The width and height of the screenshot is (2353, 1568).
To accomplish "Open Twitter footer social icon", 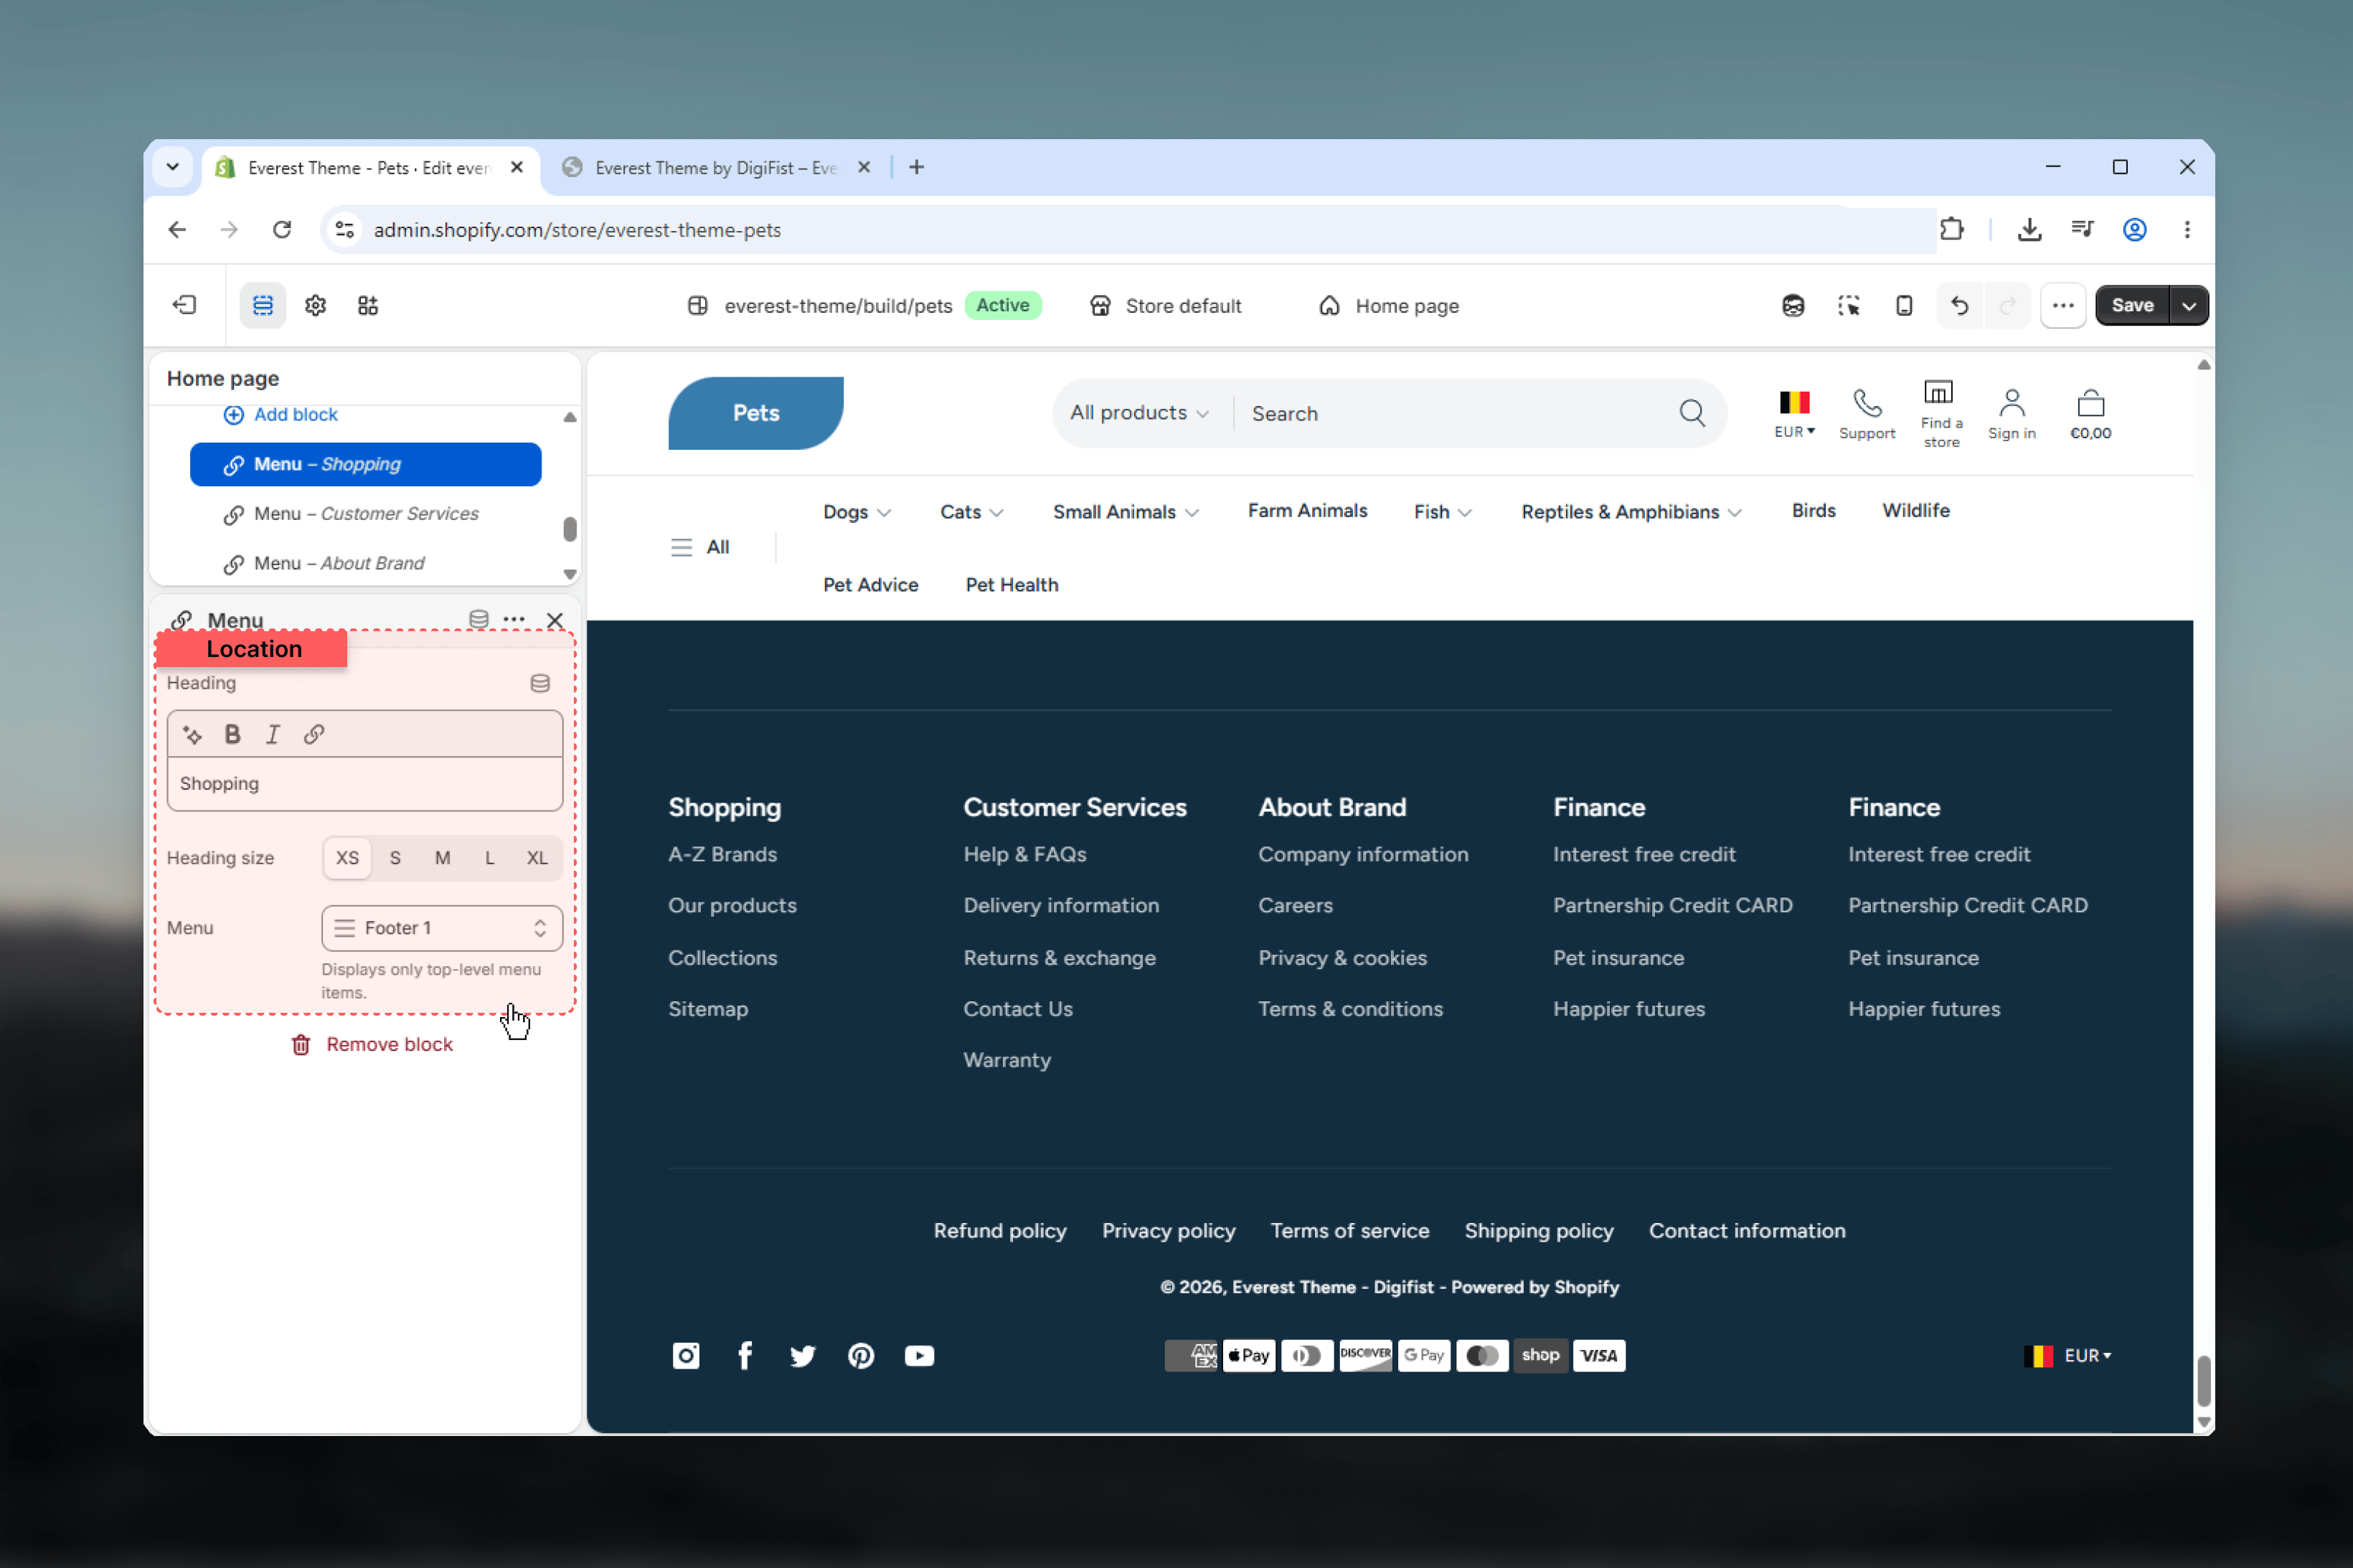I will tap(802, 1355).
